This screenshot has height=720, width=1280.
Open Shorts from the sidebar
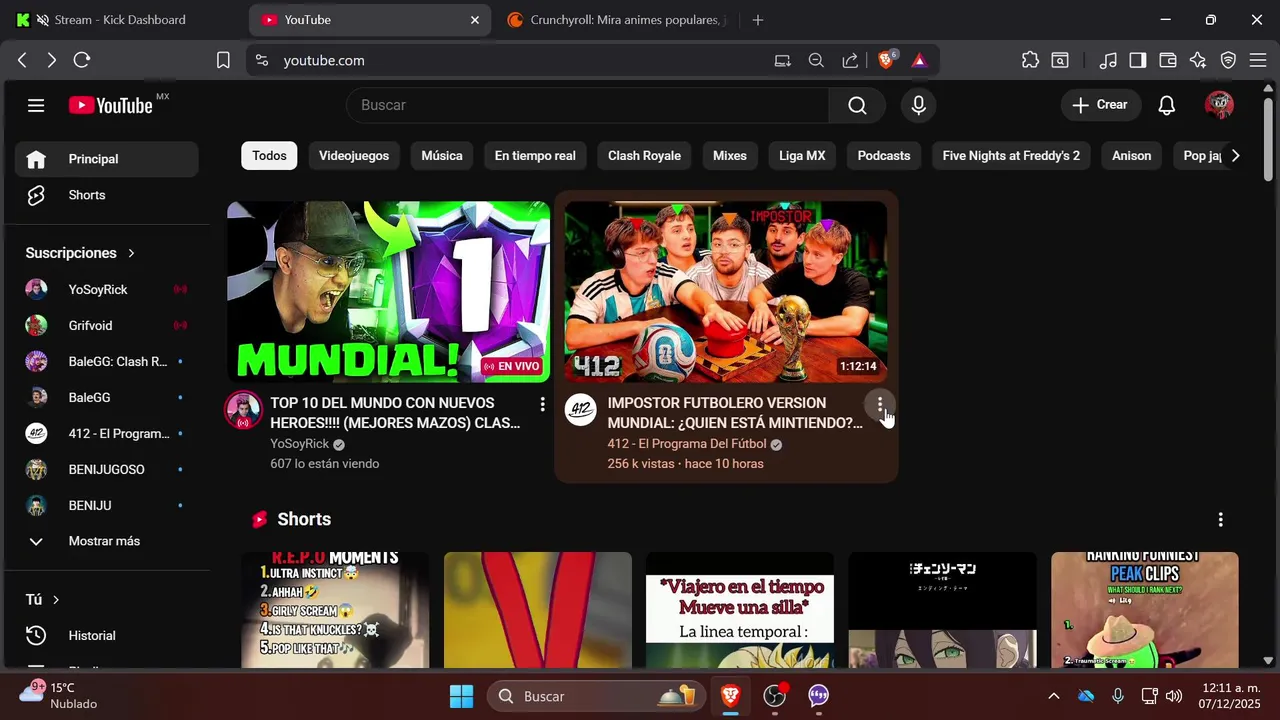106,195
